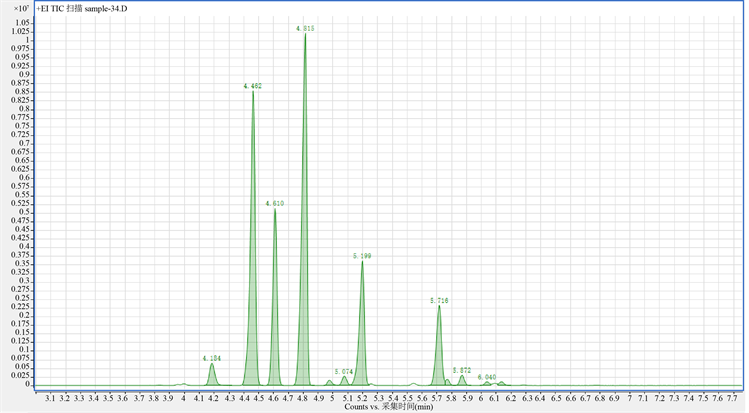Click the 3.1 tick on the x-axis
749x413 pixels.
pos(51,397)
